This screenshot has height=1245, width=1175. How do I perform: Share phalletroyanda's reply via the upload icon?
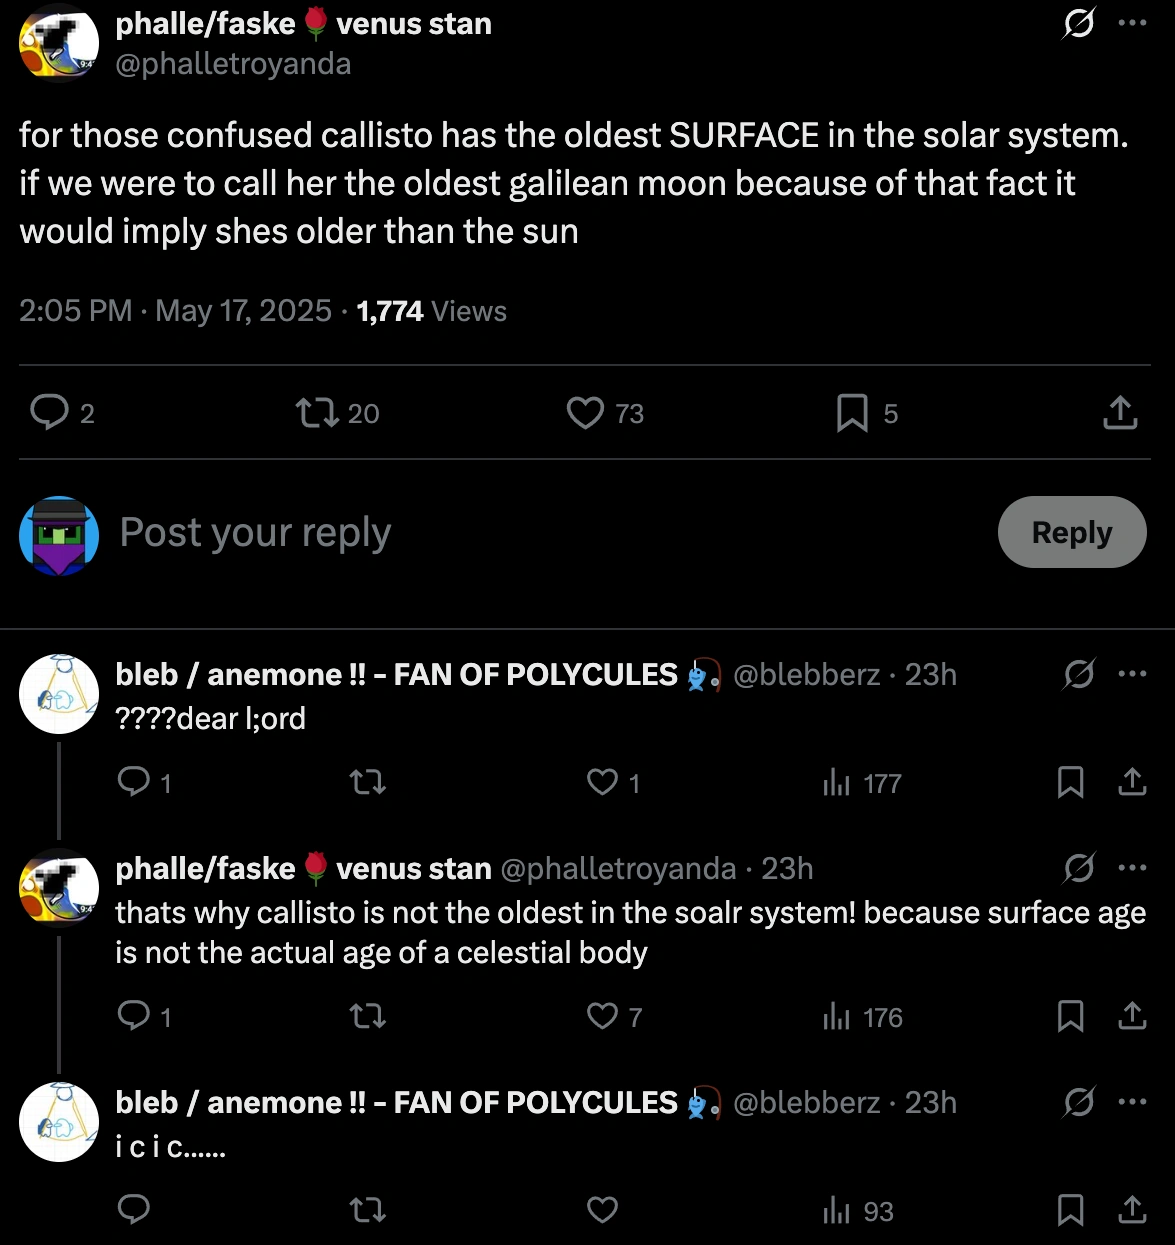[x=1131, y=1016]
